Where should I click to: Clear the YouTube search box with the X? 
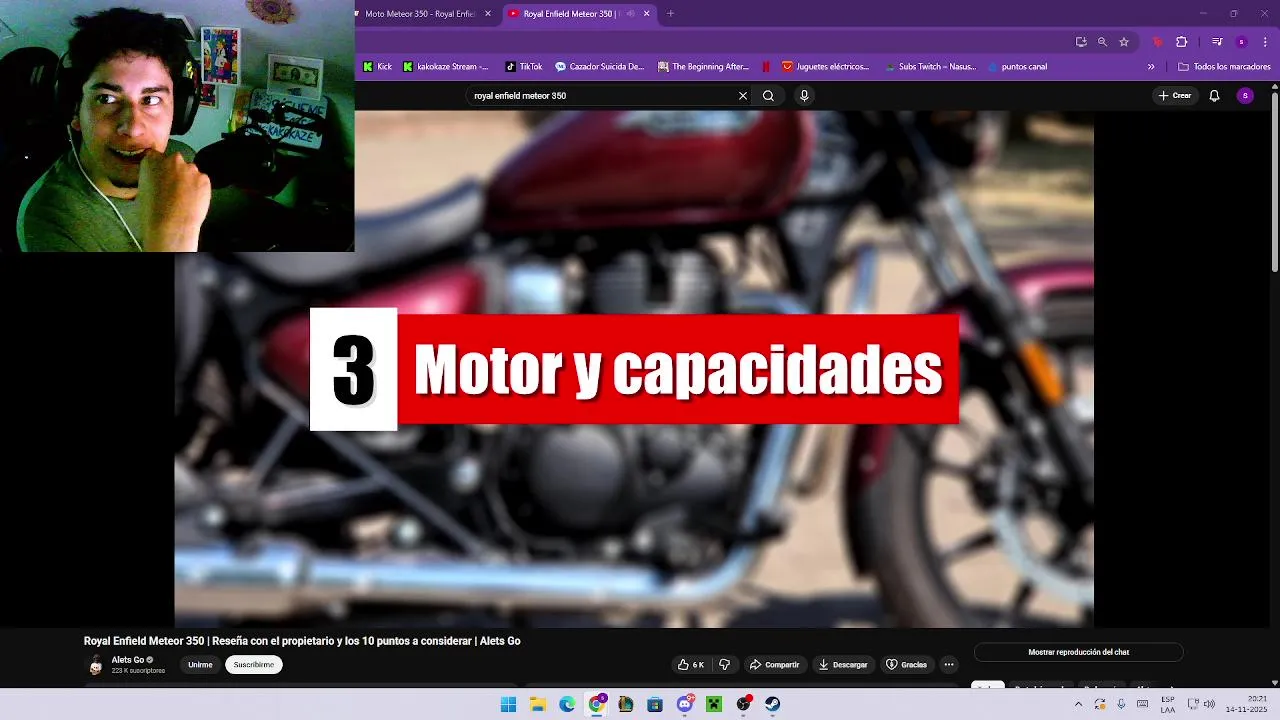click(743, 96)
